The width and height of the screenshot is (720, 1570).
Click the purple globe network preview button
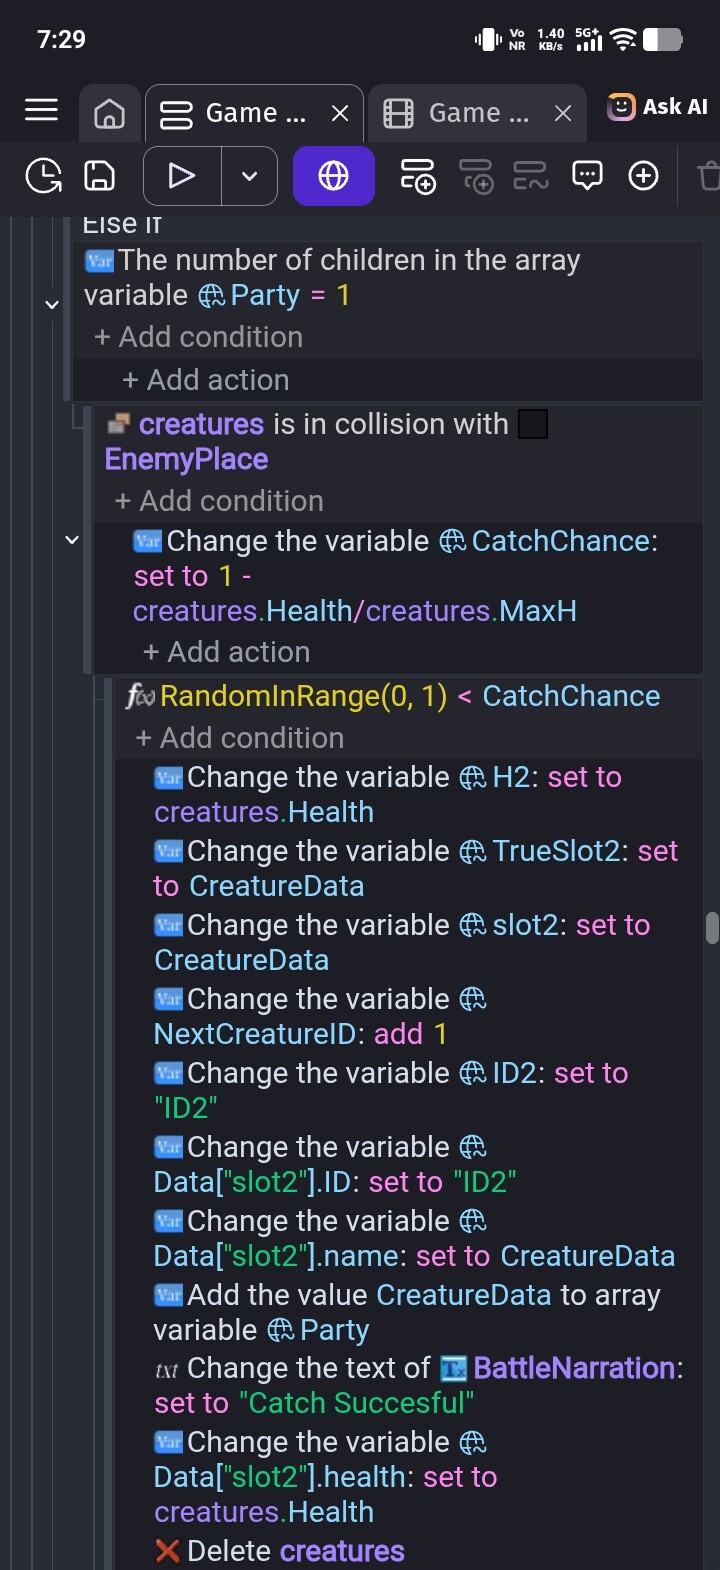(333, 176)
